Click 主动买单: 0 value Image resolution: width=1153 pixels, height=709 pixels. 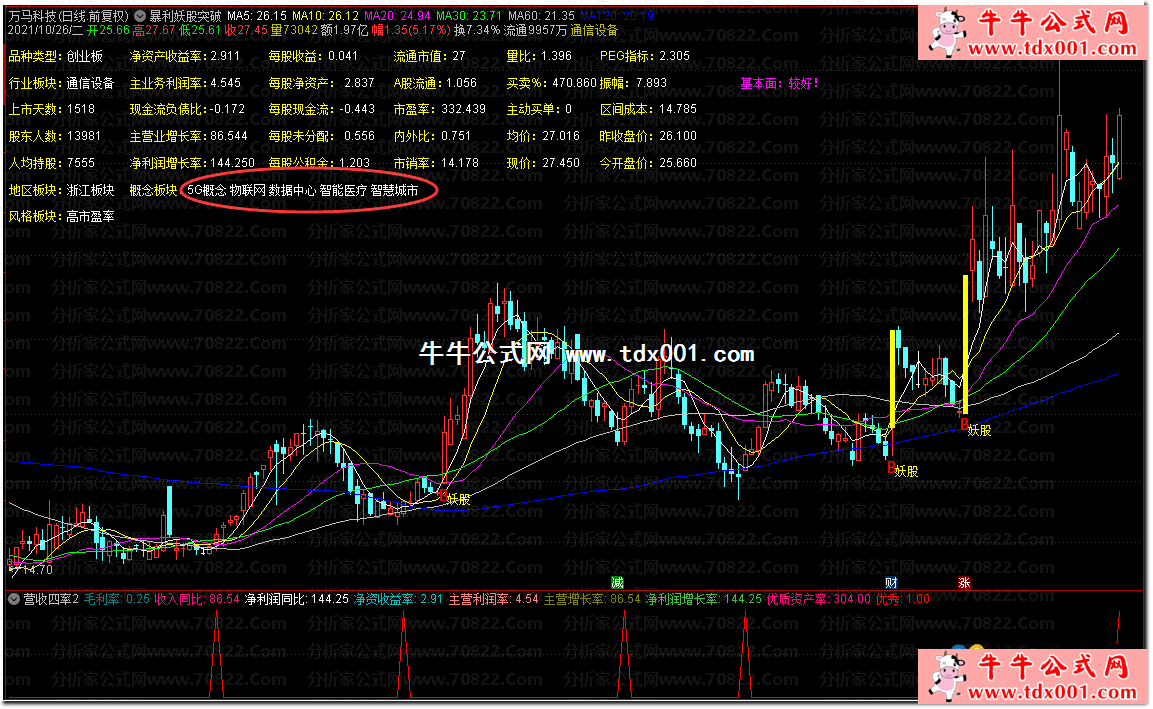pos(539,109)
